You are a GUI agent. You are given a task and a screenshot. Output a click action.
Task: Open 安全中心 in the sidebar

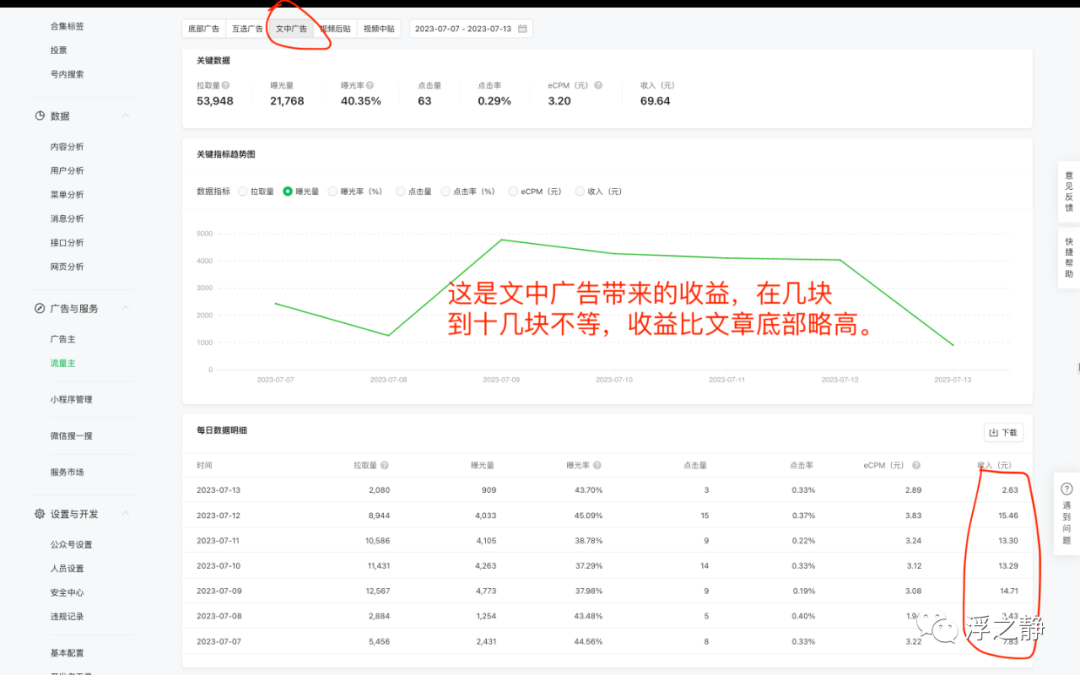(x=67, y=592)
